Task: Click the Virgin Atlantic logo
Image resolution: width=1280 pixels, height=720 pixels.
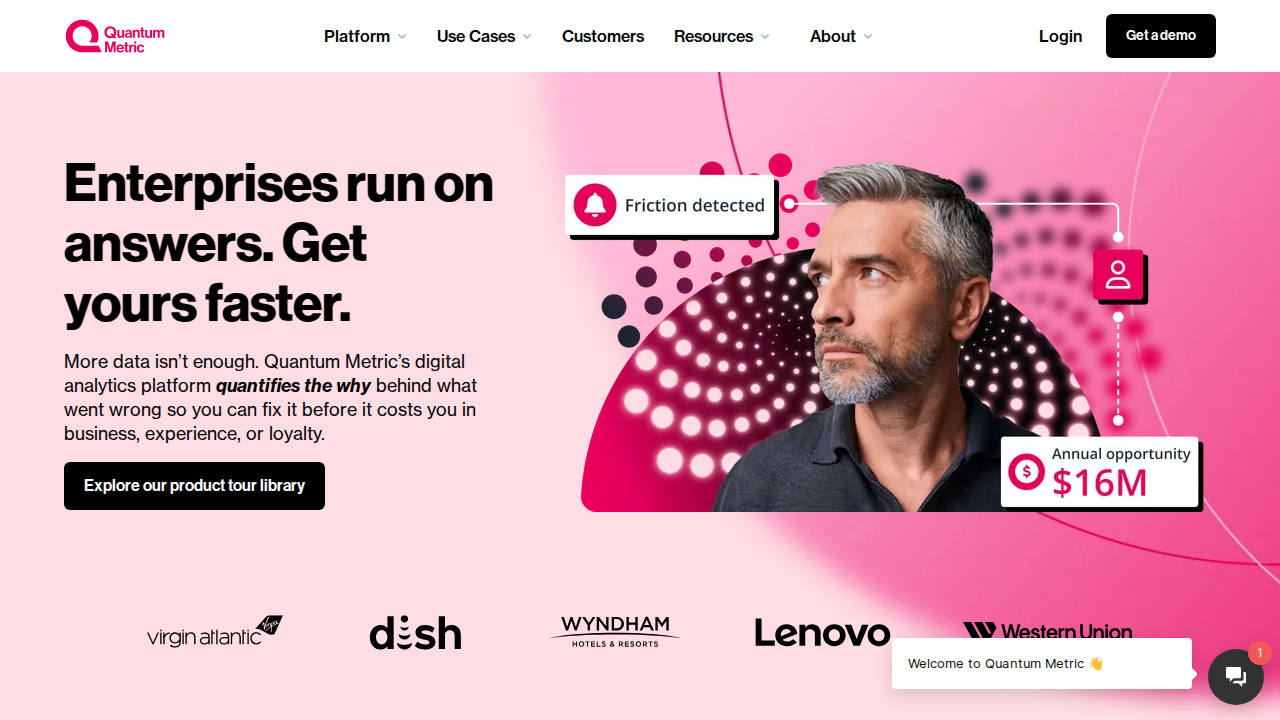Action: click(215, 632)
